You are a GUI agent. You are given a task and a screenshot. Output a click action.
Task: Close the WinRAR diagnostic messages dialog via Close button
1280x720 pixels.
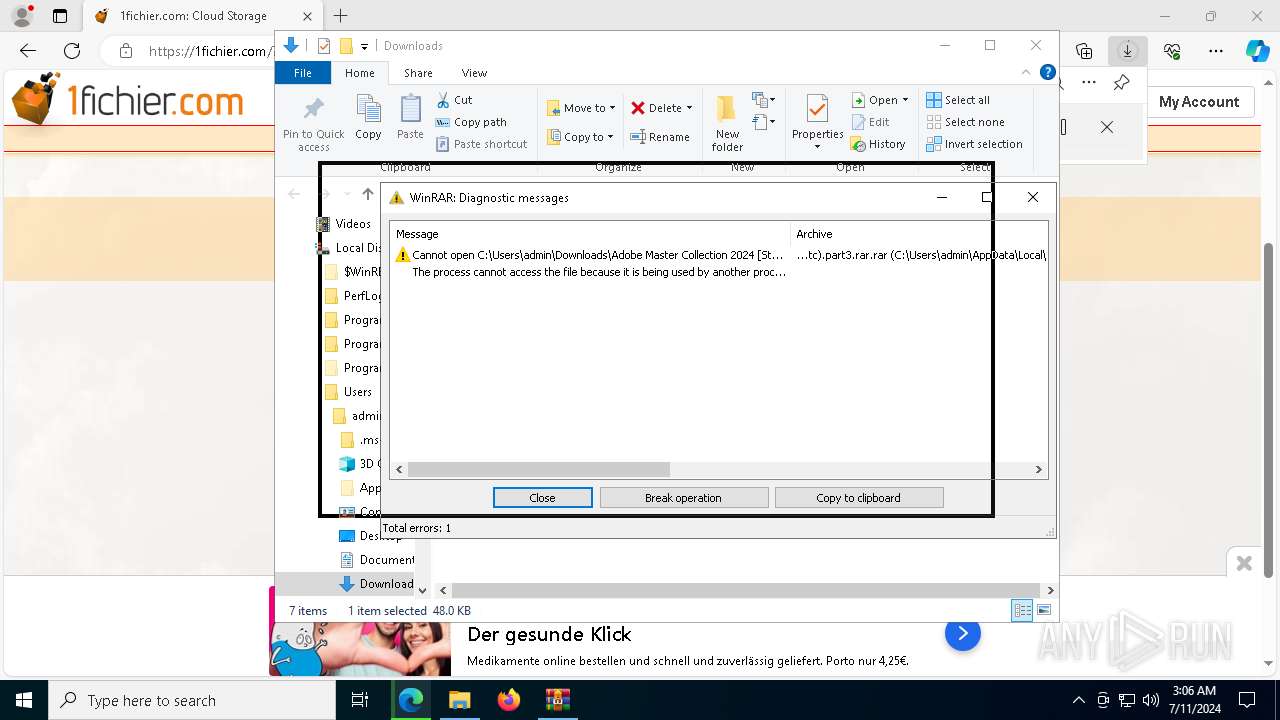coord(542,497)
